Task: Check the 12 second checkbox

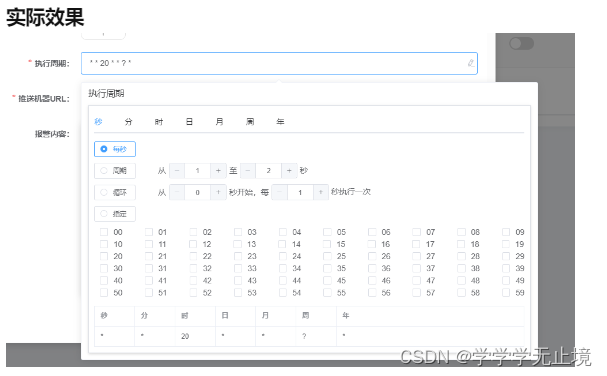Action: click(x=193, y=244)
